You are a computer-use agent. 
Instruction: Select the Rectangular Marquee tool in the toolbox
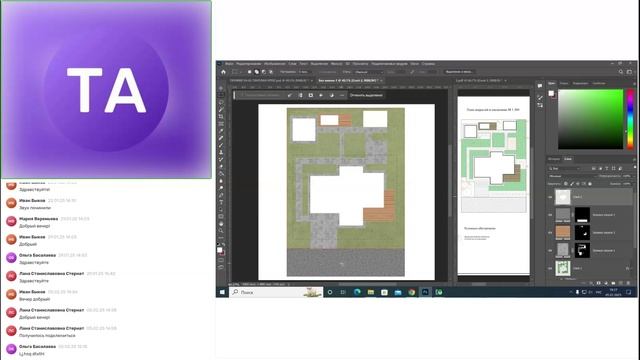221,95
